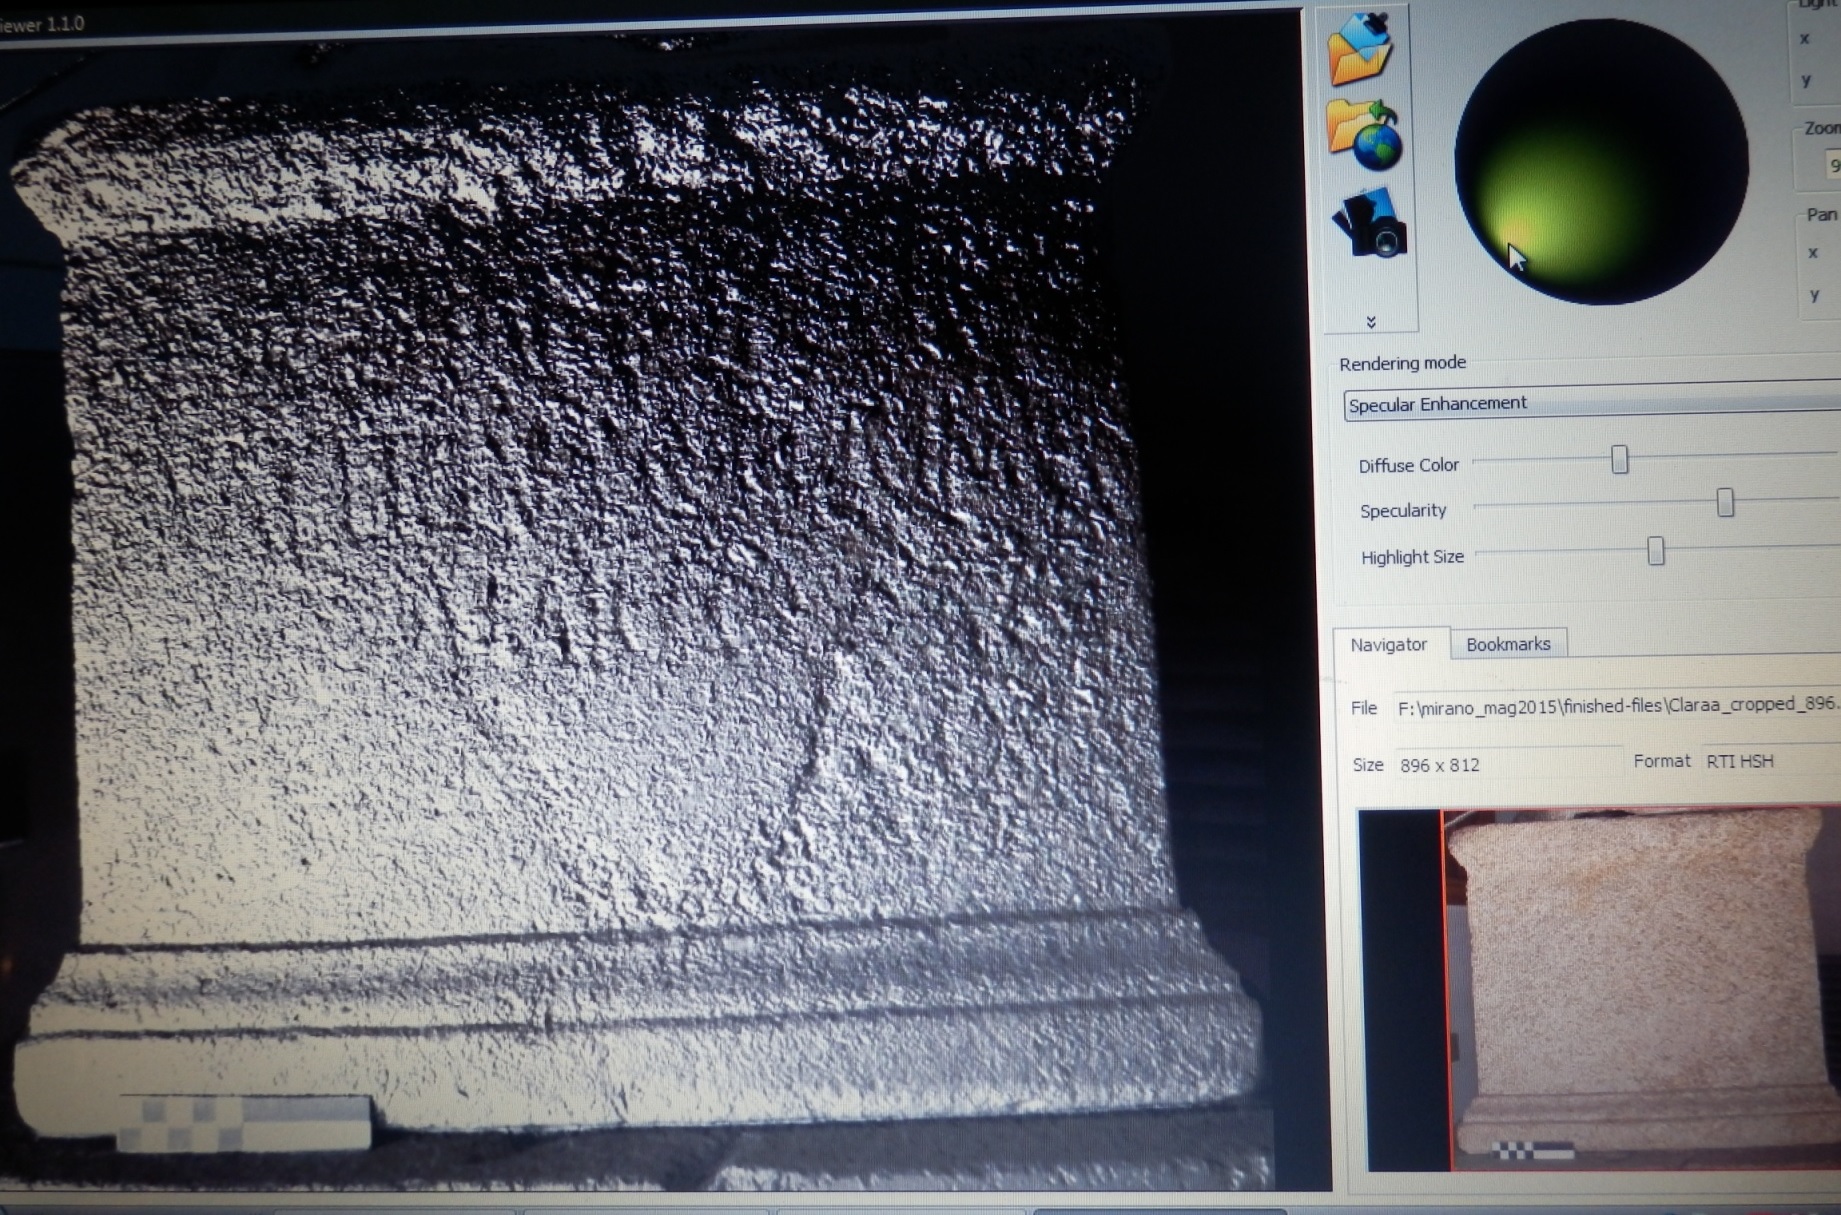1841x1215 pixels.
Task: Expand more tools with the double chevron
Action: click(x=1371, y=321)
